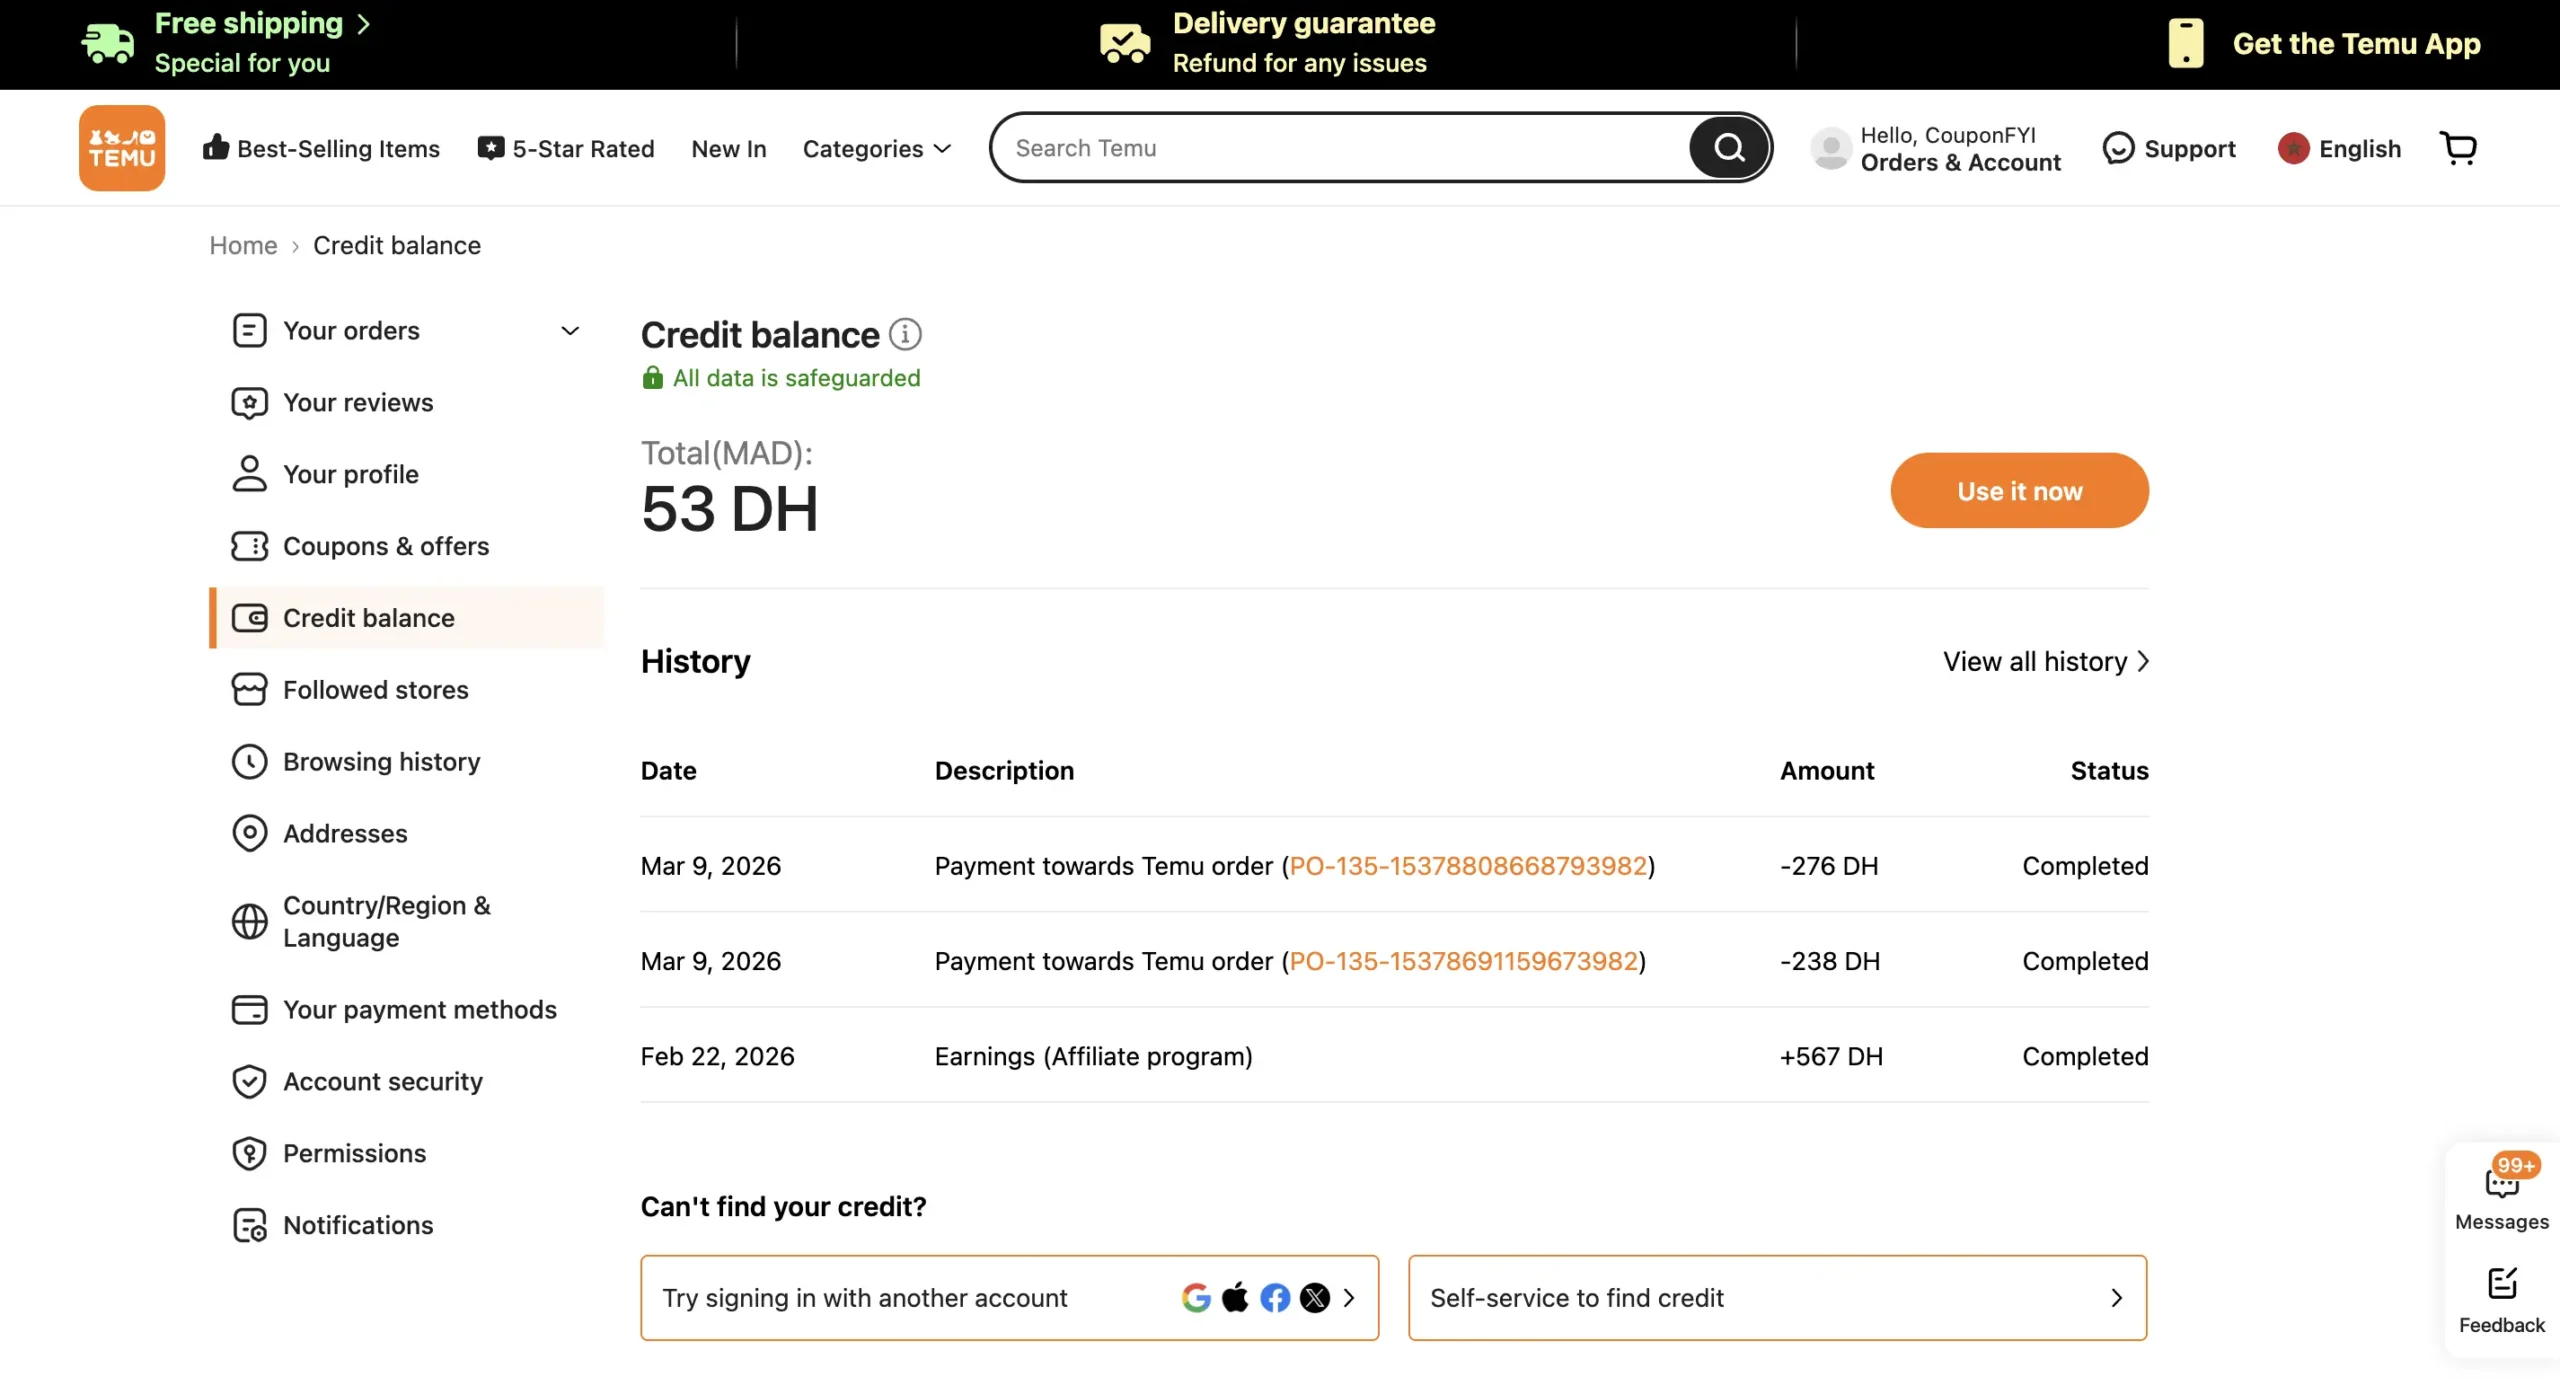
Task: Open the shopping cart icon
Action: [2458, 148]
